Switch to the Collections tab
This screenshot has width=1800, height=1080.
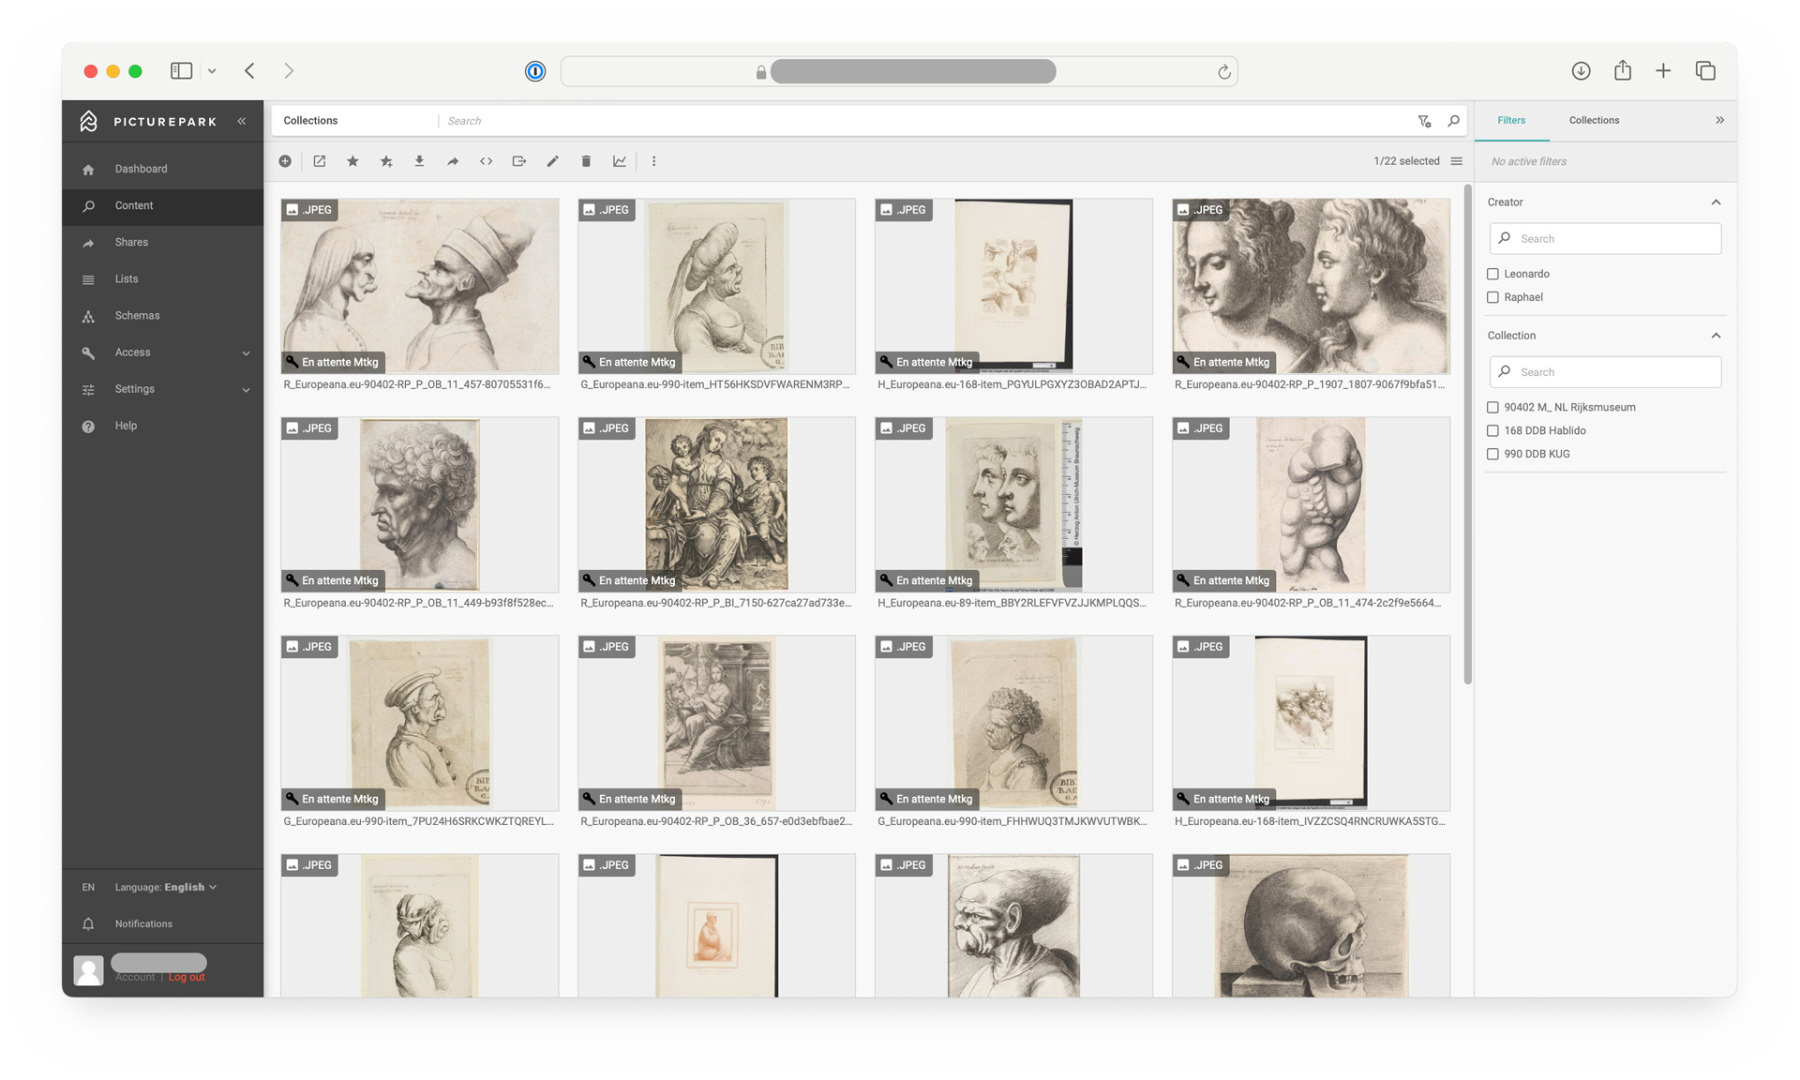(1594, 120)
